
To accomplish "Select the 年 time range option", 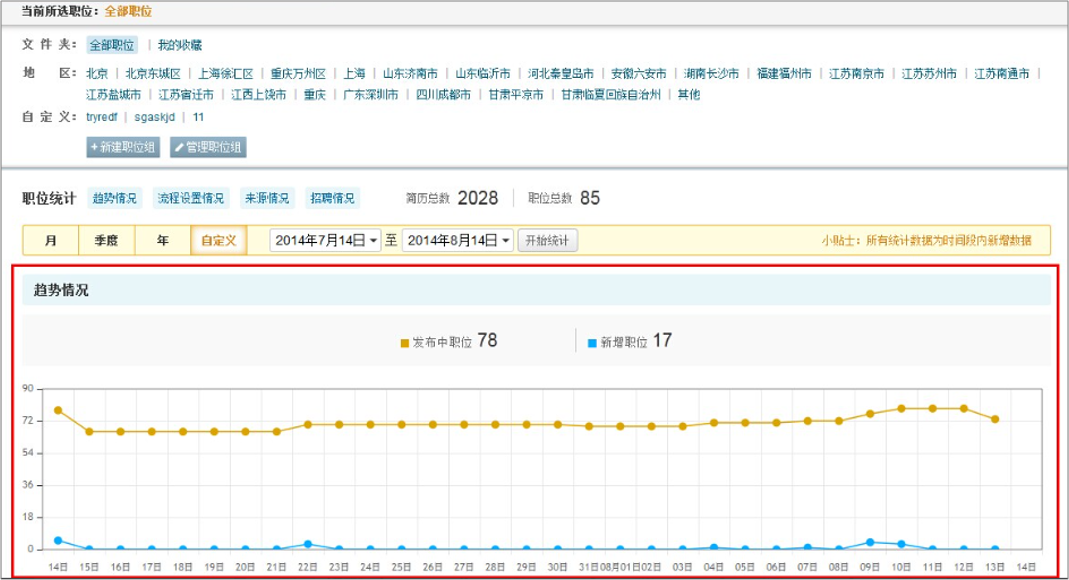I will point(162,241).
